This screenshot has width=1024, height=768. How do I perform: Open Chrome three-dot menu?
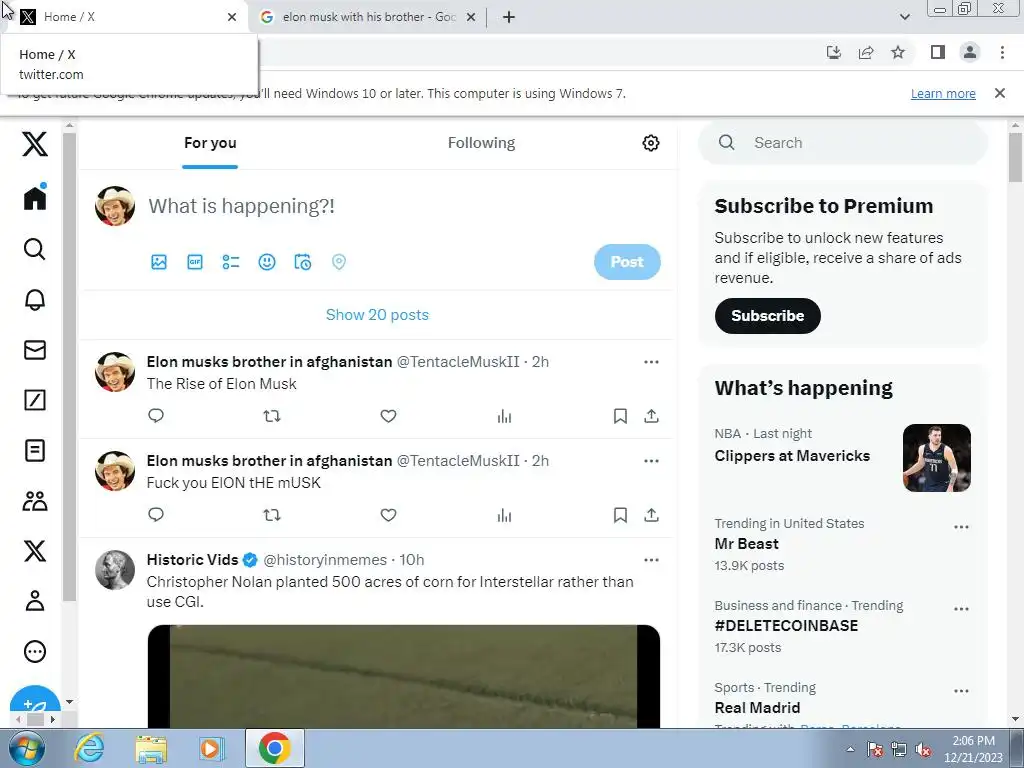click(1002, 52)
